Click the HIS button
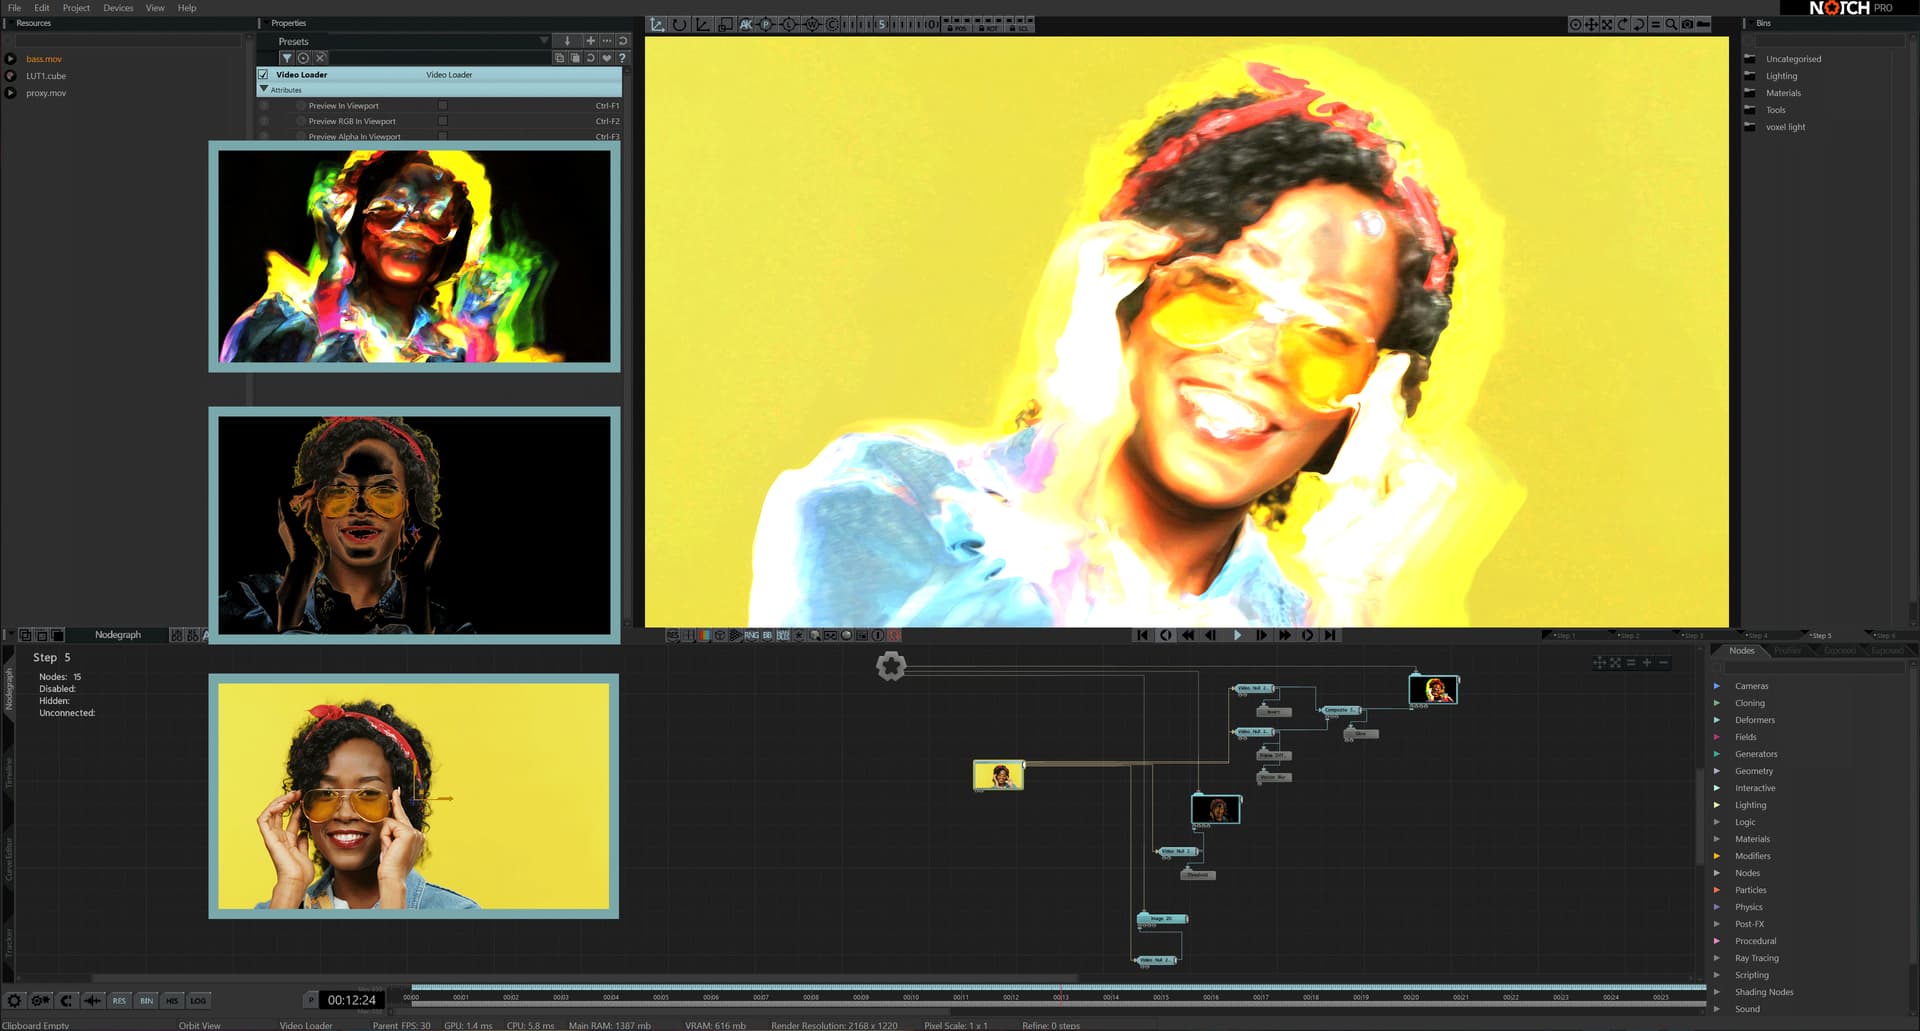 tap(172, 1000)
